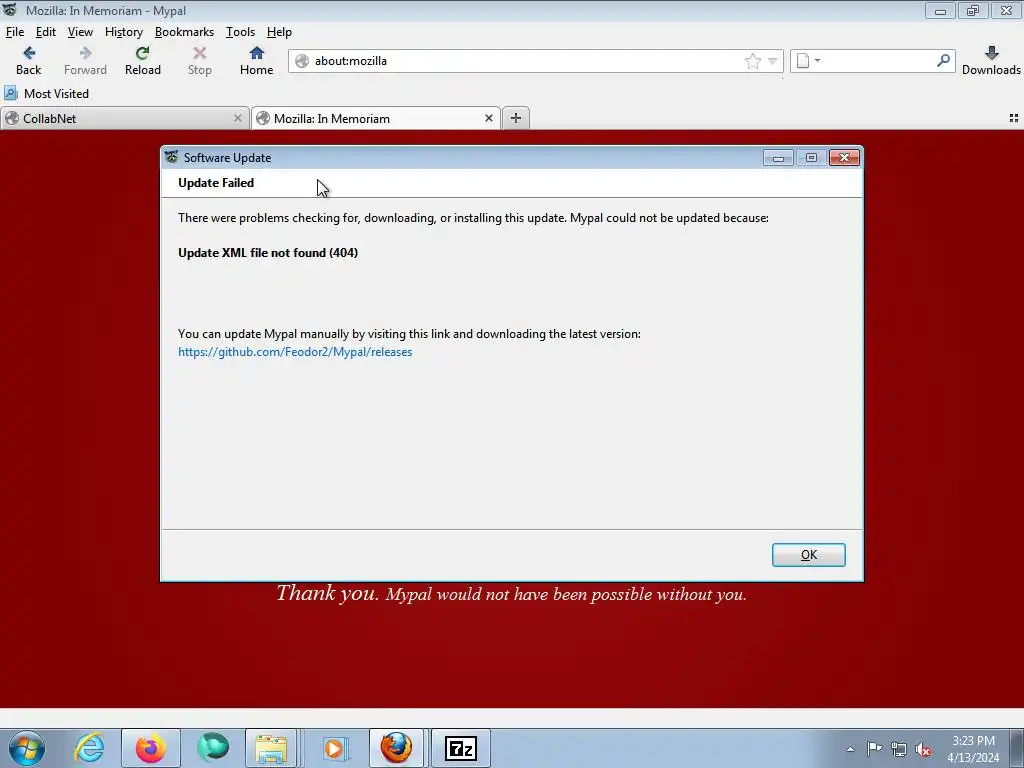
Task: Click the Back navigation arrow
Action: (x=28, y=60)
